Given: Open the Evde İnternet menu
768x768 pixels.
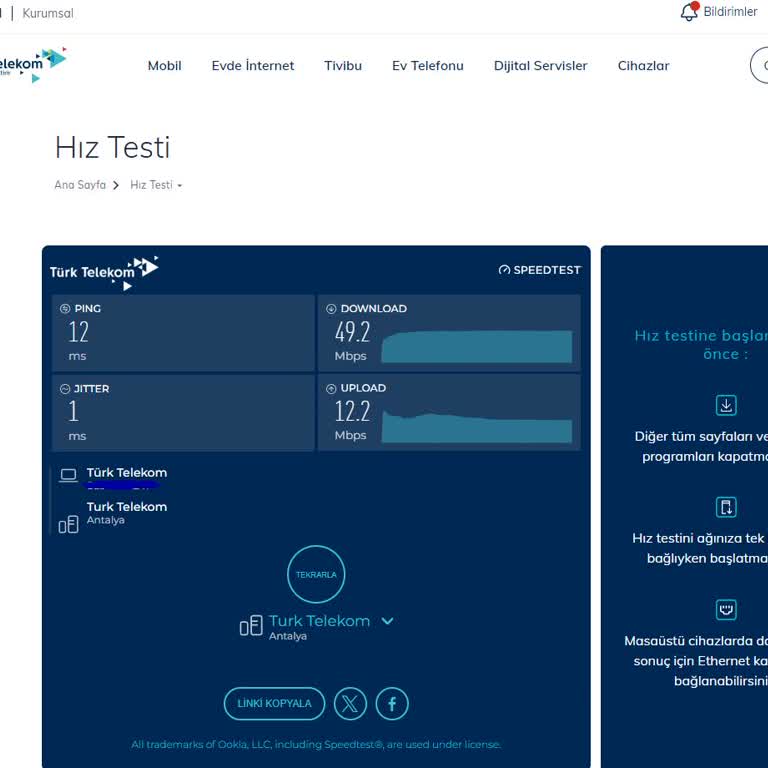Looking at the screenshot, I should click(253, 66).
